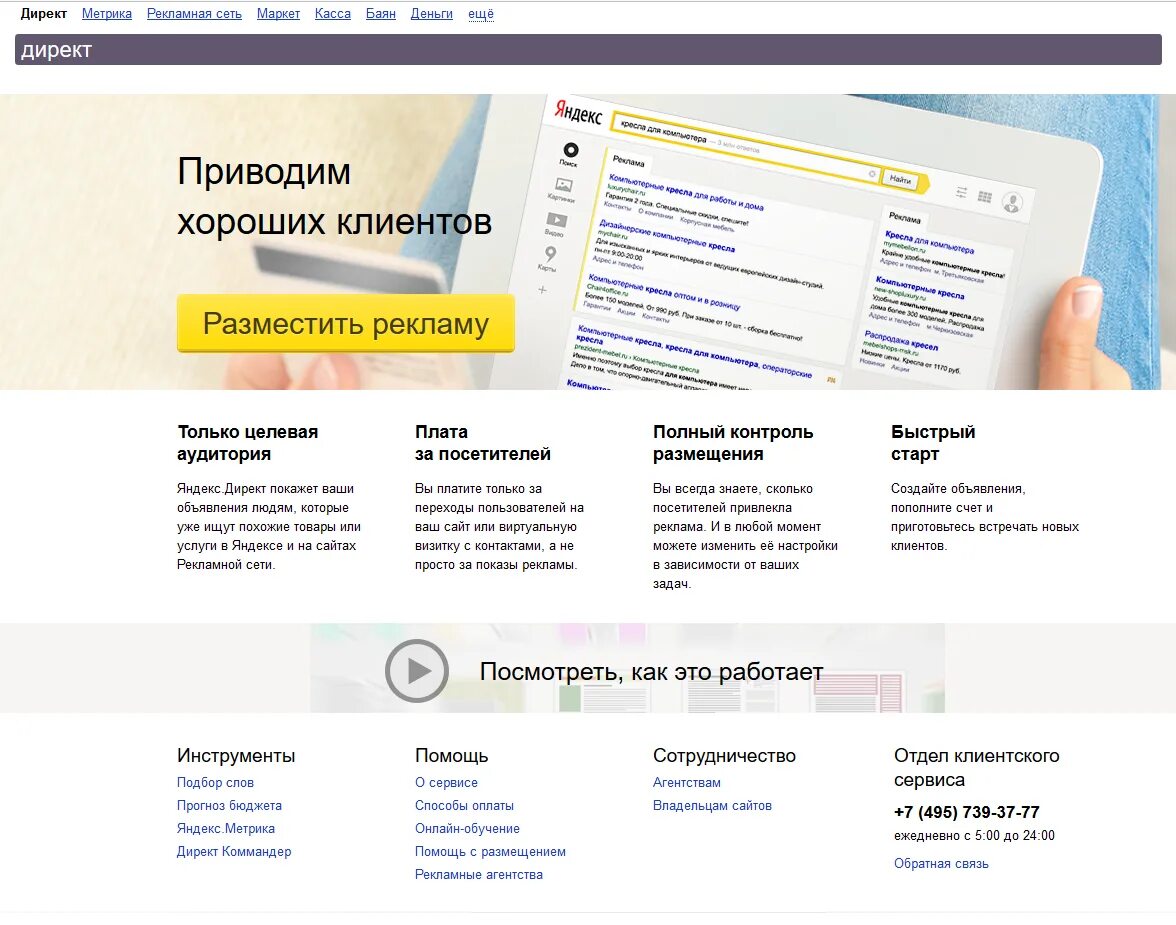
Task: Open the Яндекс.Метрика footer link
Action: [226, 828]
